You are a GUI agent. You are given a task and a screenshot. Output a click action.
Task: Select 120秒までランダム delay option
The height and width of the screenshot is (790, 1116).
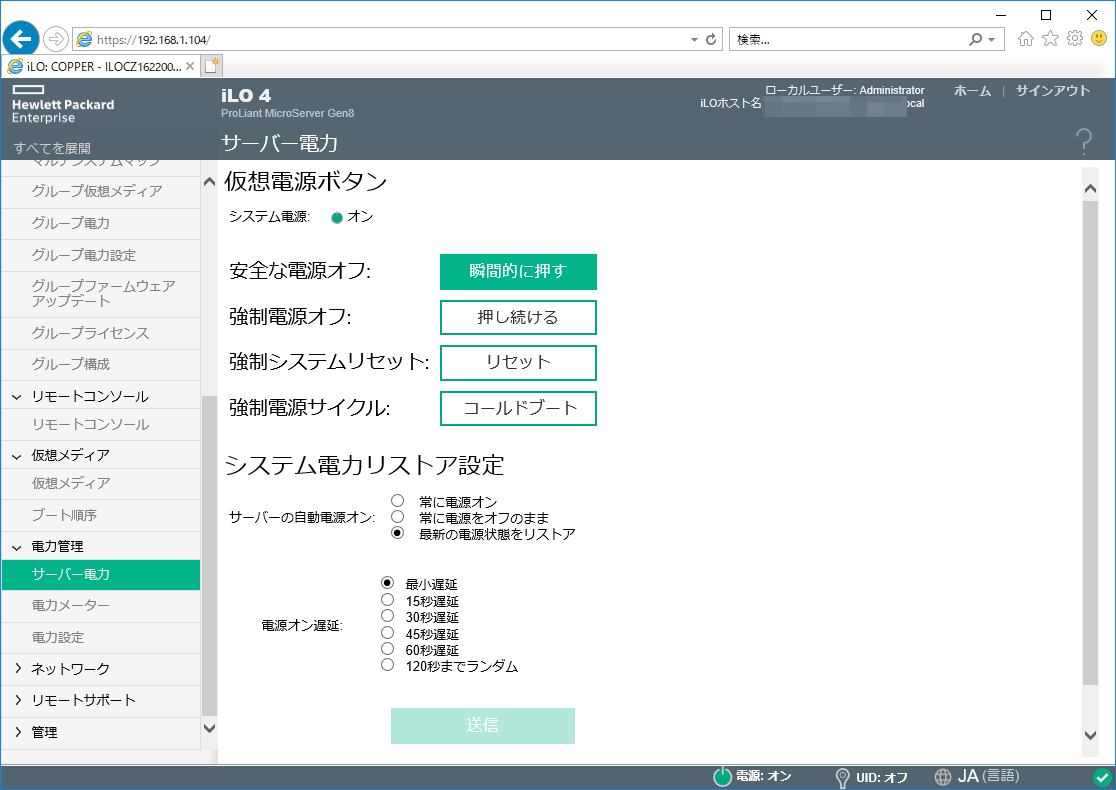[387, 665]
